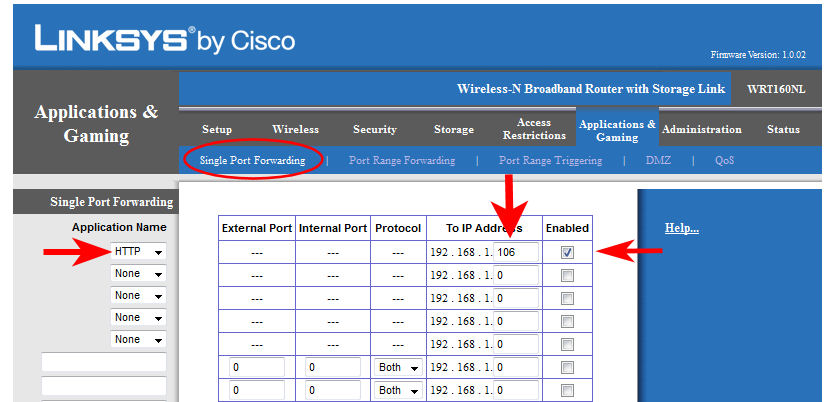This screenshot has height=402, width=827.
Task: Click the Internal Port column header
Action: 333,228
